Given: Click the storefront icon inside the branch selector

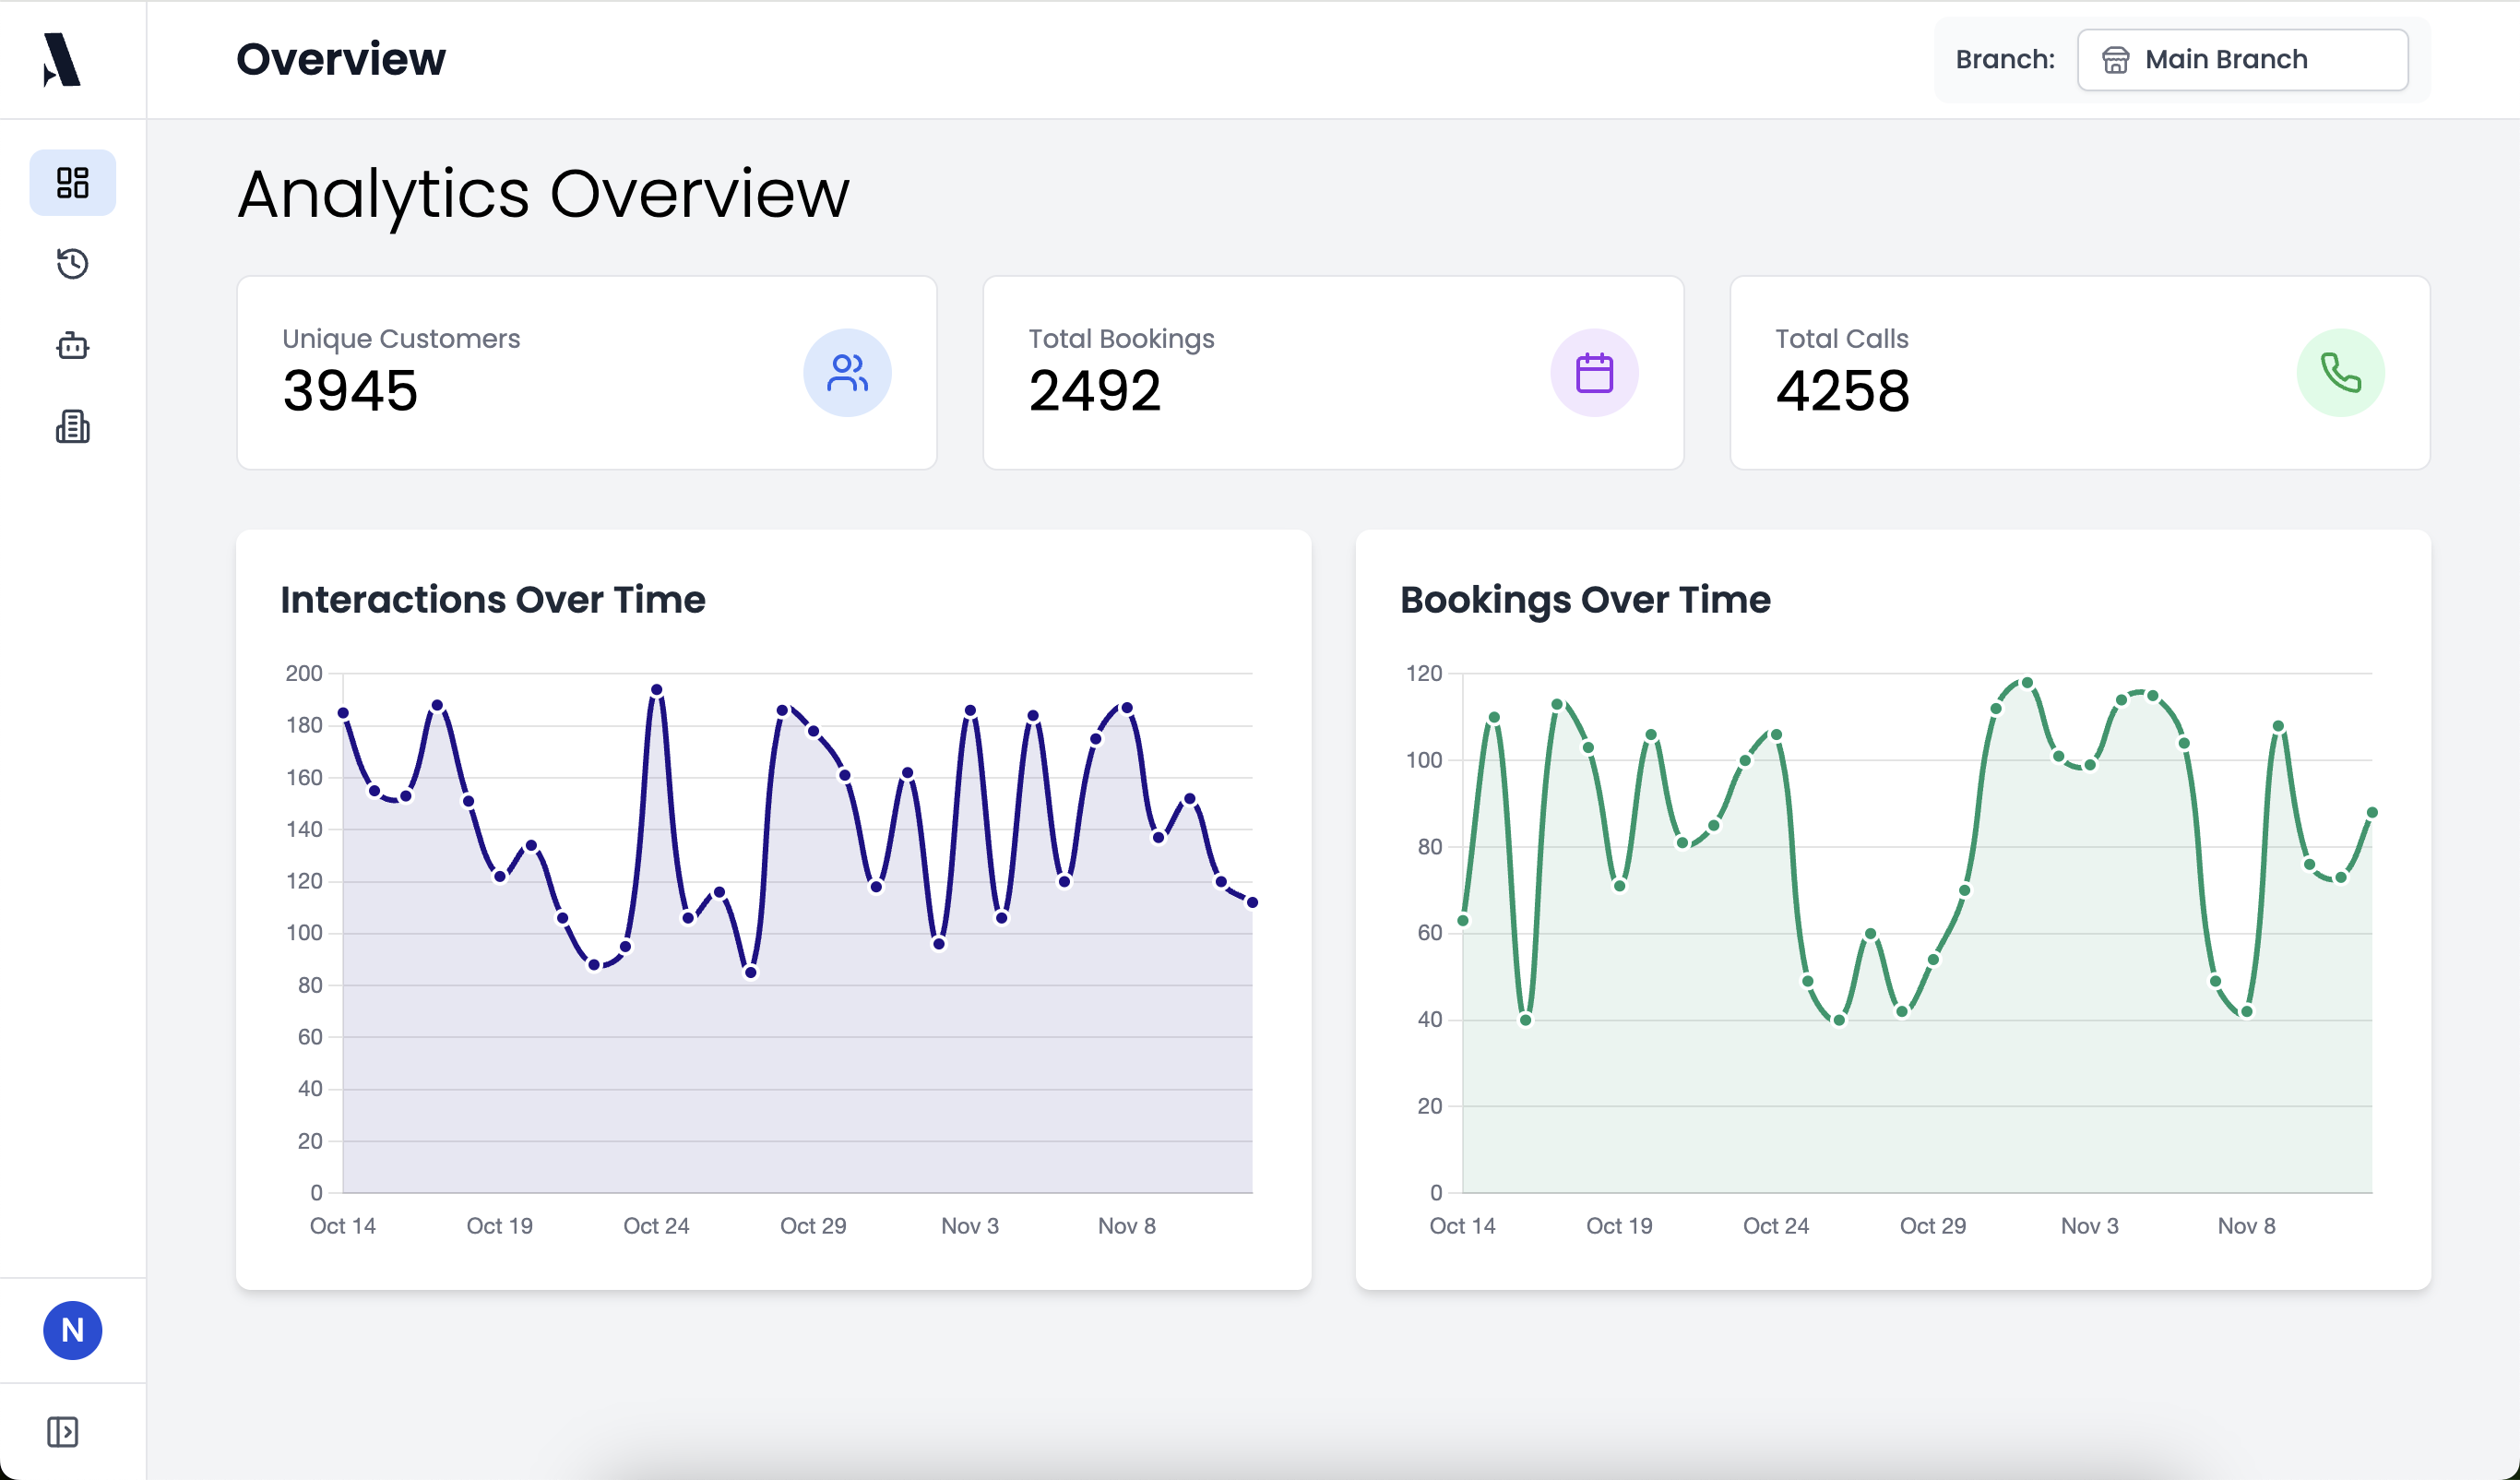Looking at the screenshot, I should pos(2117,60).
